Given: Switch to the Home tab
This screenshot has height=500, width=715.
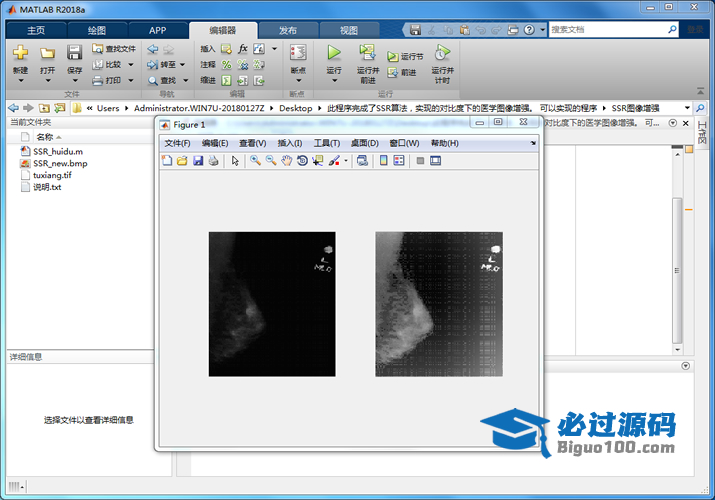Looking at the screenshot, I should (36, 31).
